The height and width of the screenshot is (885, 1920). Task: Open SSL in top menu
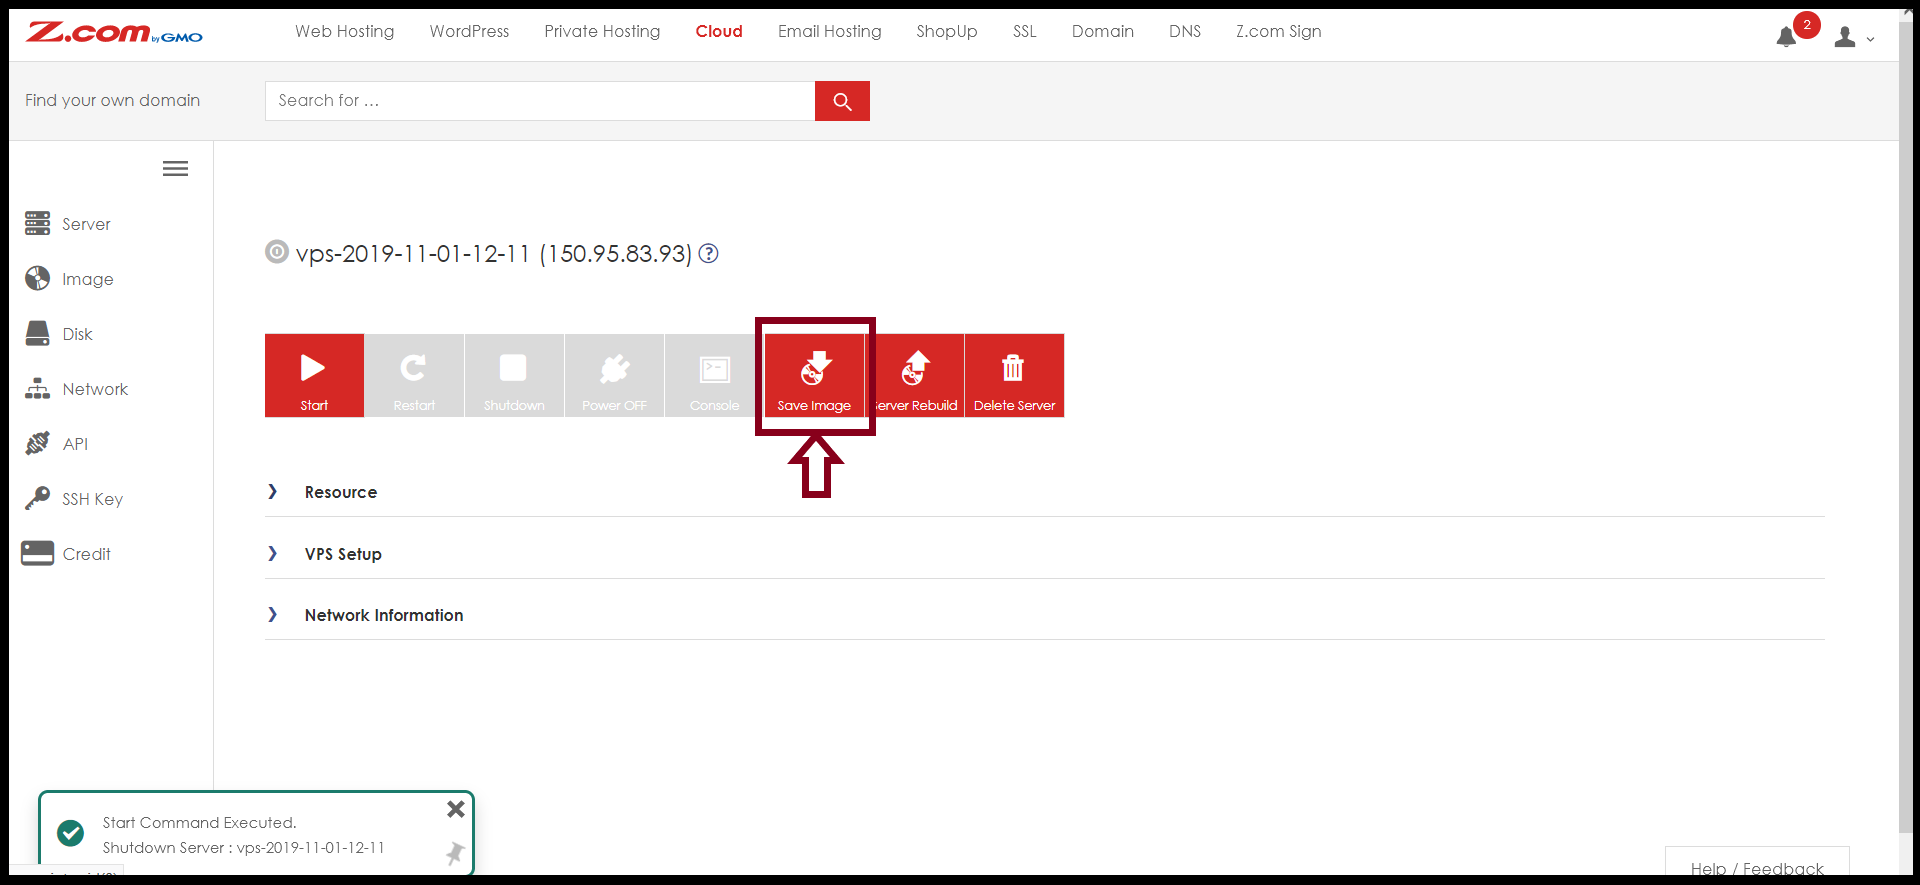point(1024,32)
